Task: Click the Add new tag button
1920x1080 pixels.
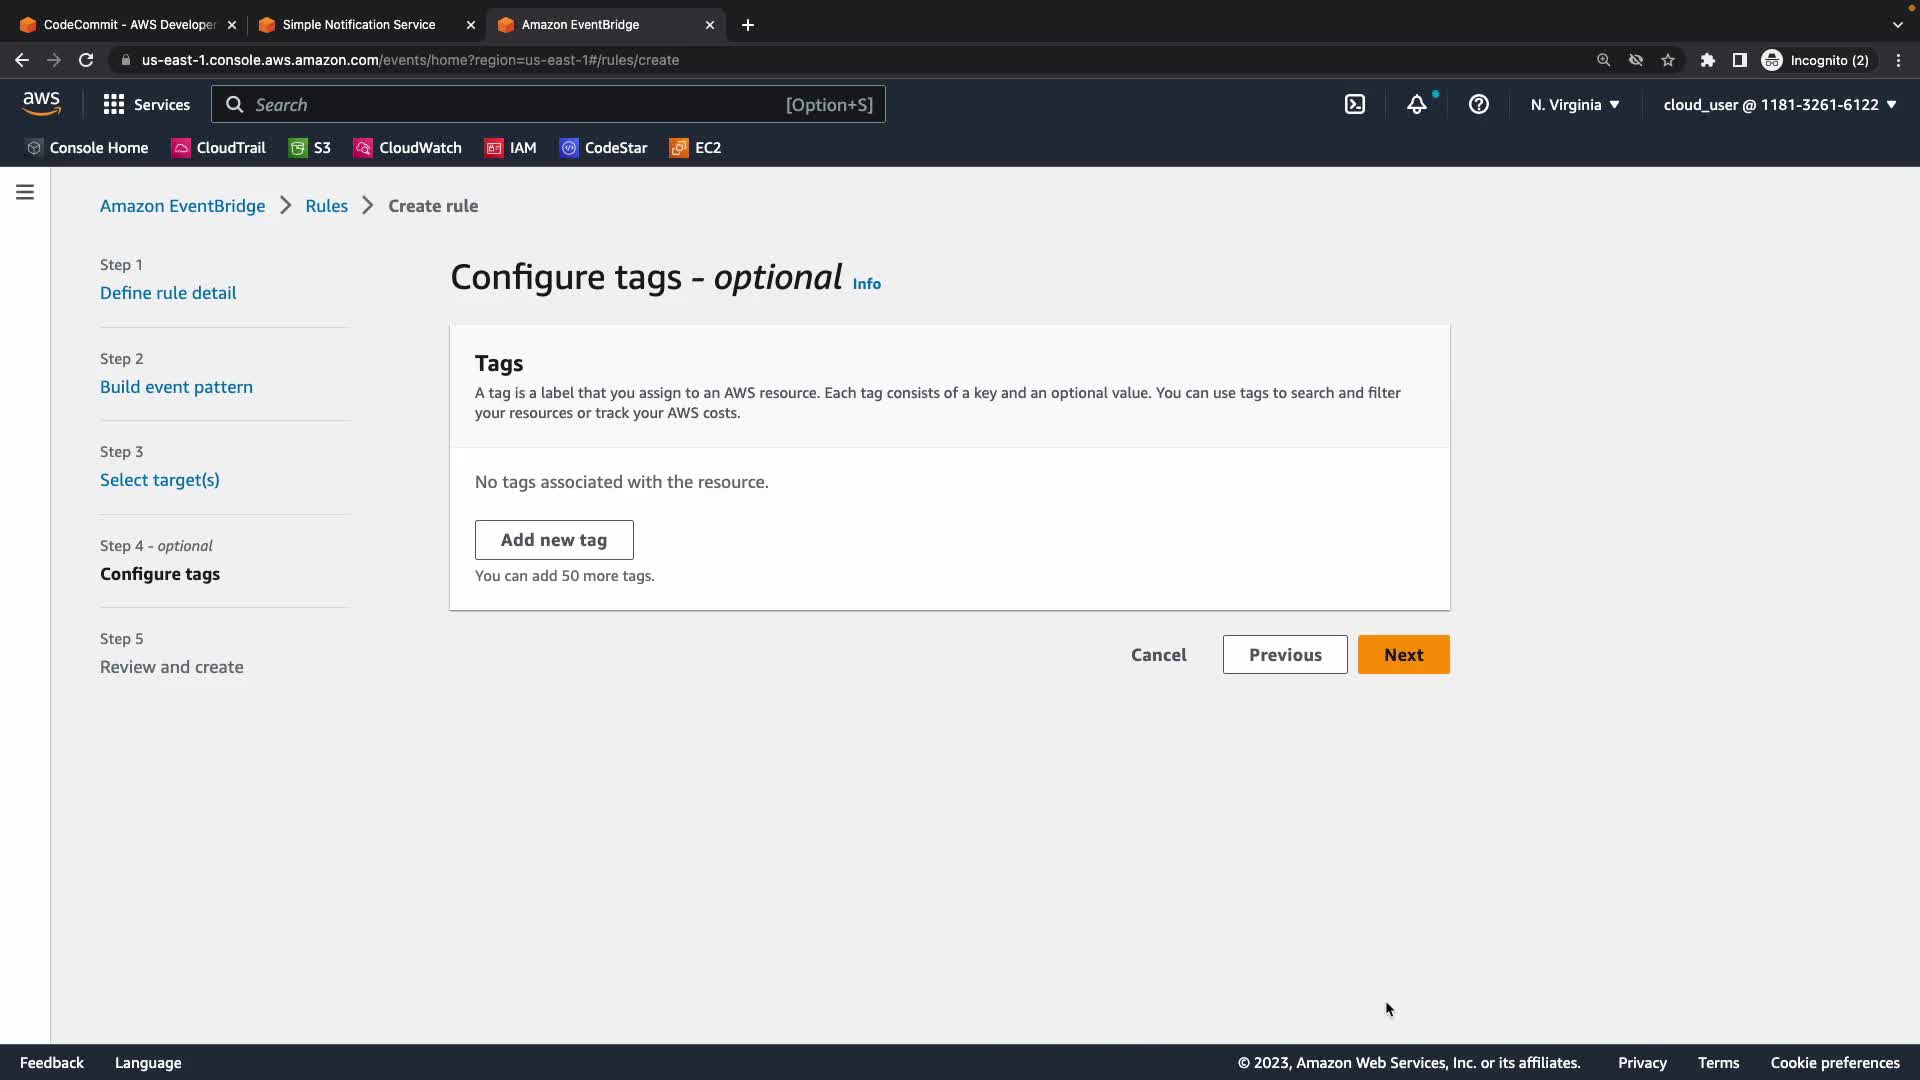Action: coord(554,540)
